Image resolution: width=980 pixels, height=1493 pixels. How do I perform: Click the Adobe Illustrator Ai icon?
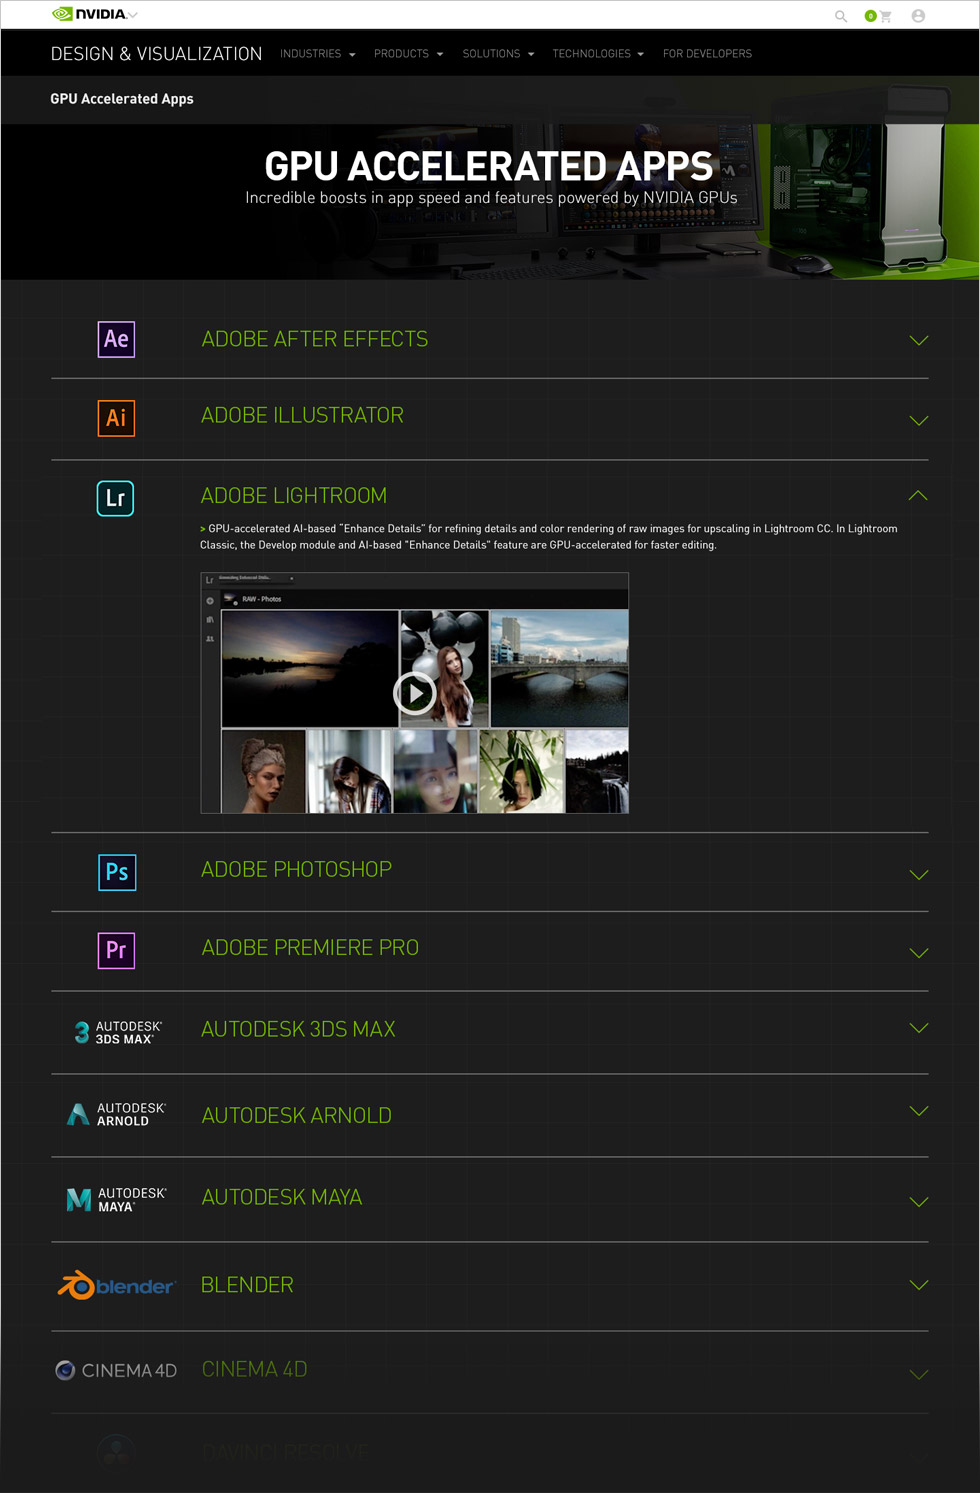[116, 418]
